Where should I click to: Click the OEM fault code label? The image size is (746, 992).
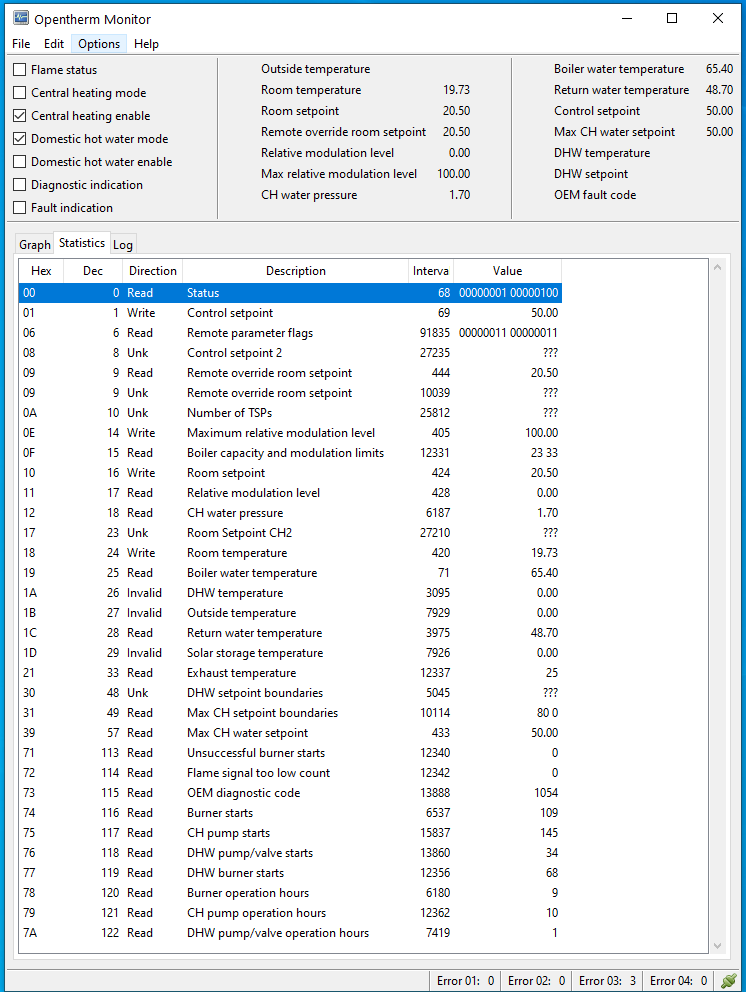(x=595, y=195)
